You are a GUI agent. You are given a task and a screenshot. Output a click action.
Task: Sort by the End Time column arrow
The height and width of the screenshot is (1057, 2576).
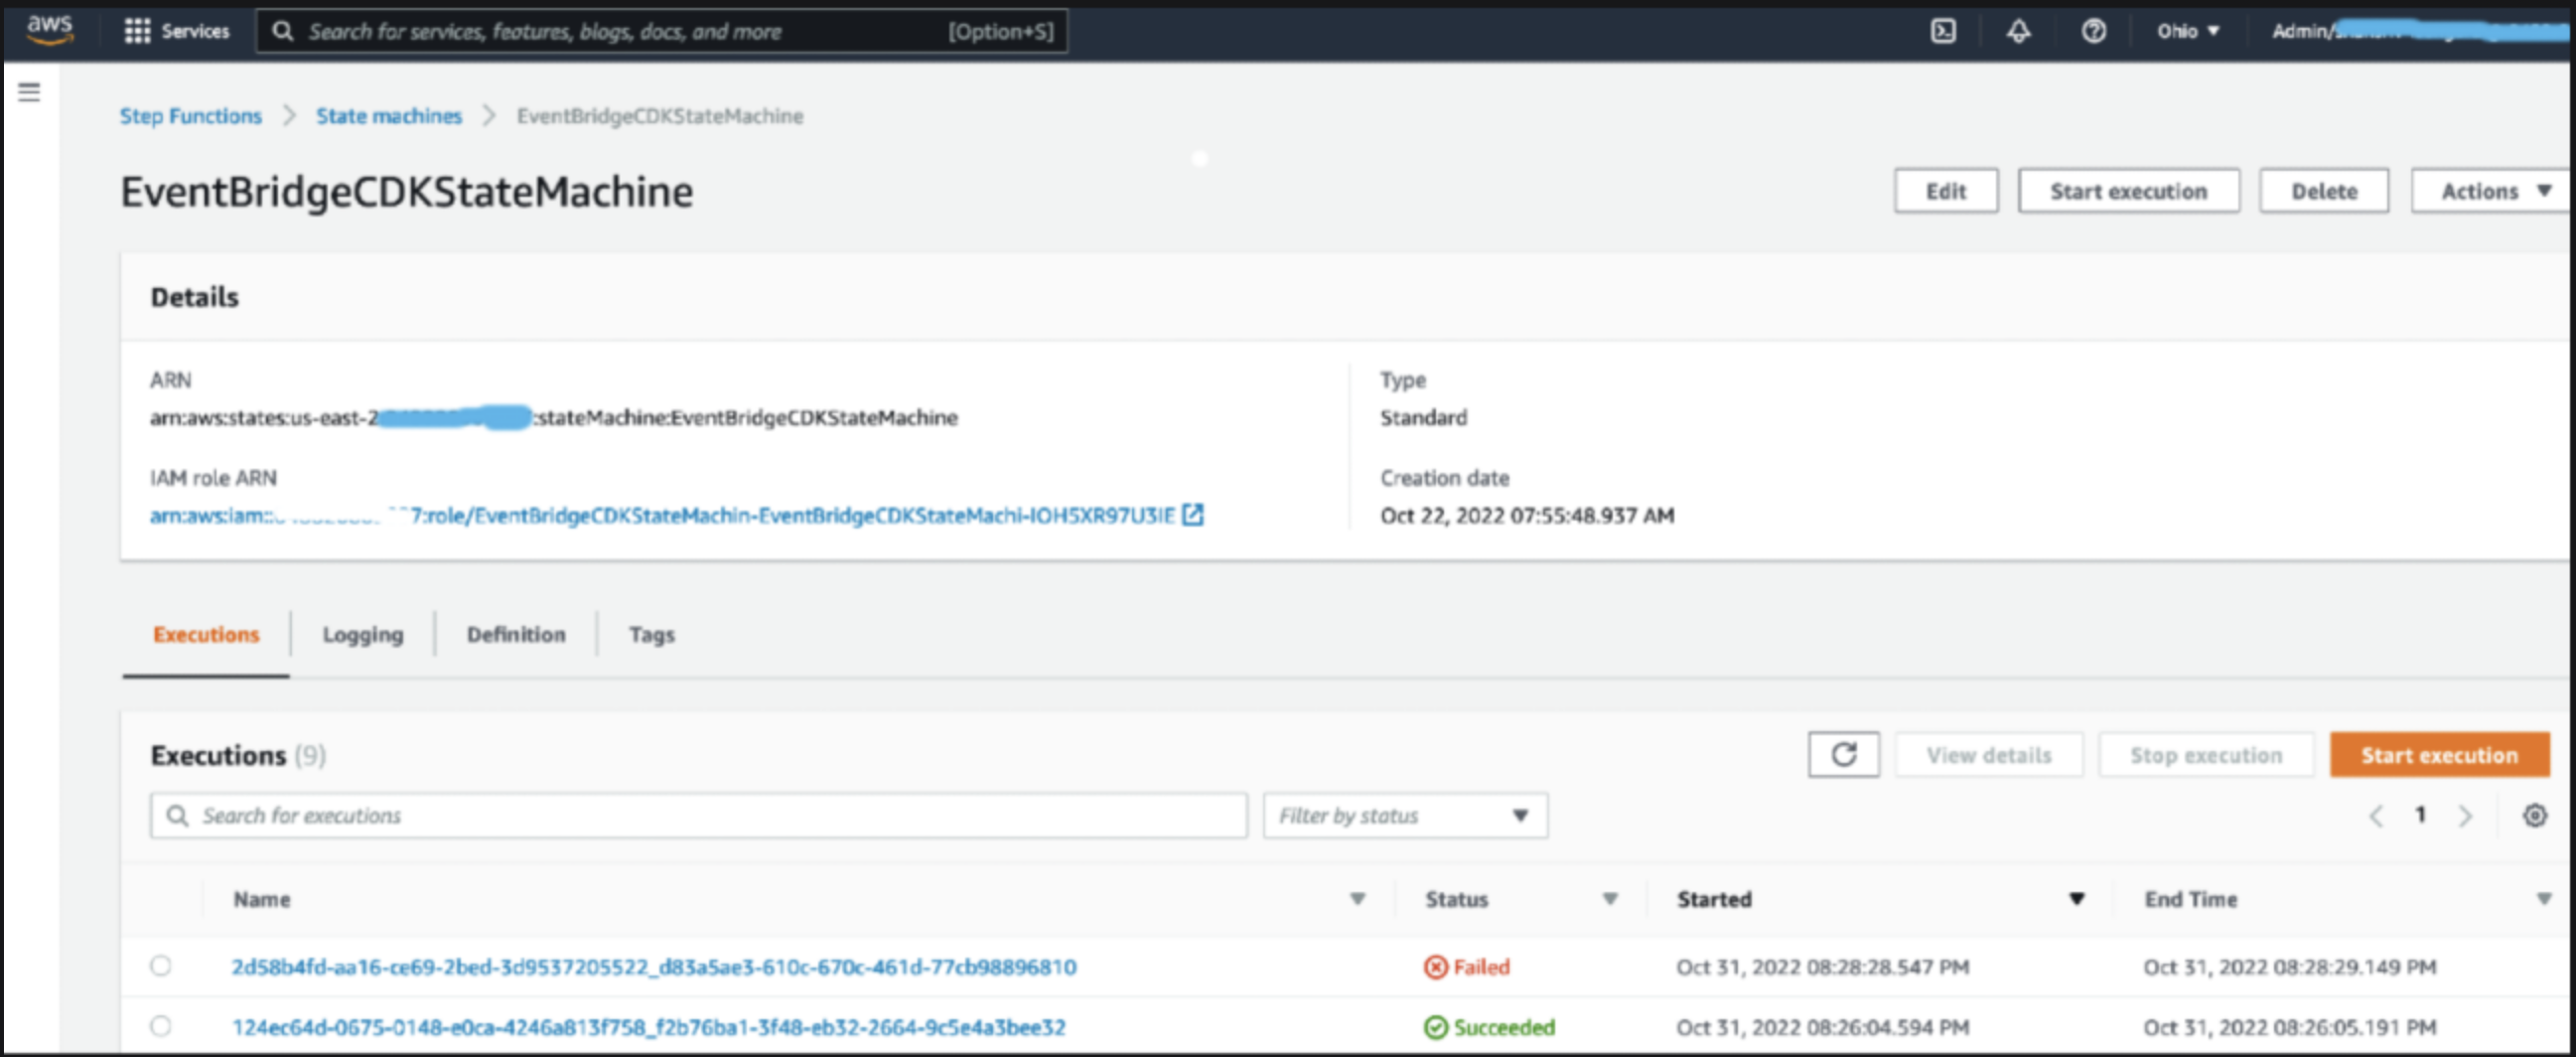(x=2544, y=899)
